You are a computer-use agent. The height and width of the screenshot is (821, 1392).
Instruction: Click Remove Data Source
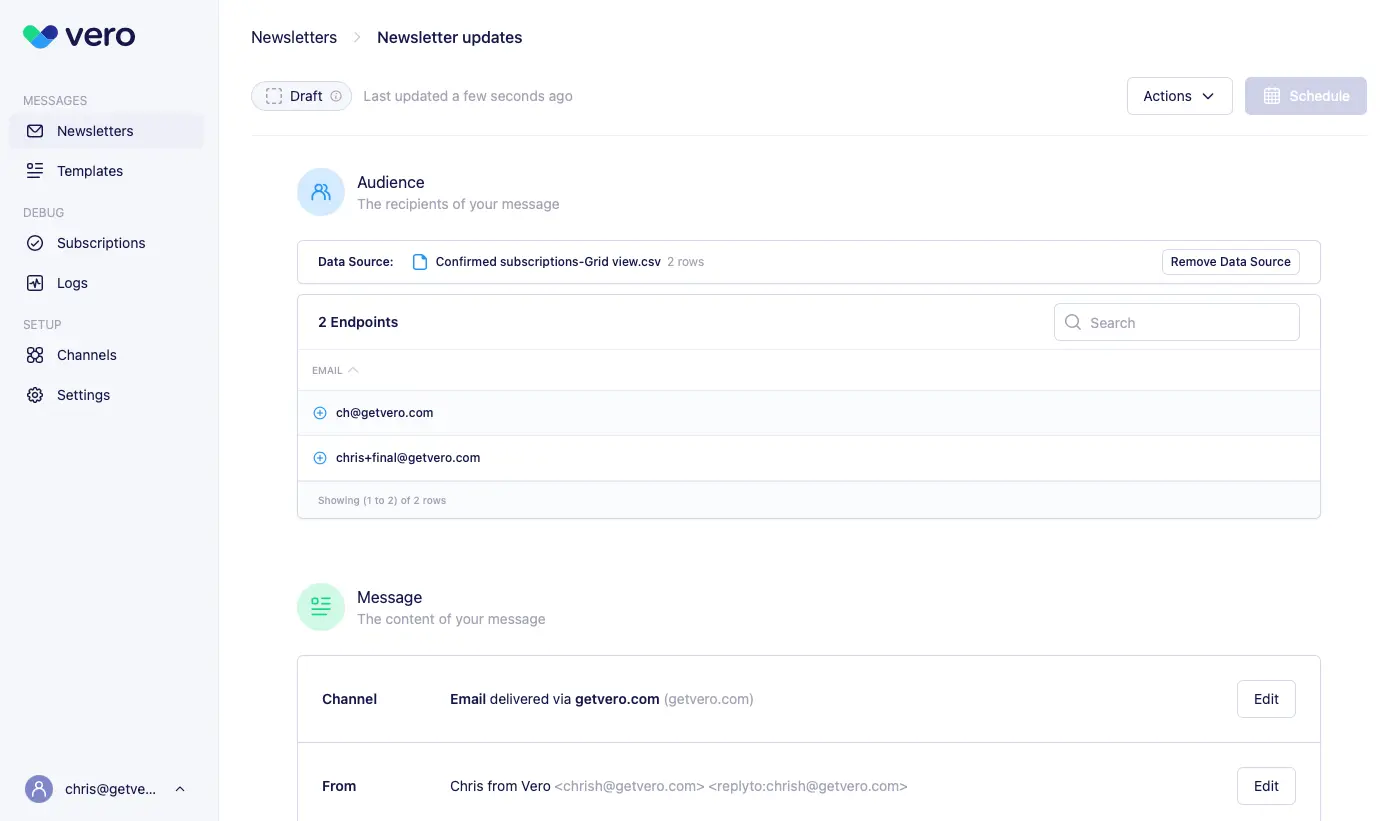[x=1229, y=261]
